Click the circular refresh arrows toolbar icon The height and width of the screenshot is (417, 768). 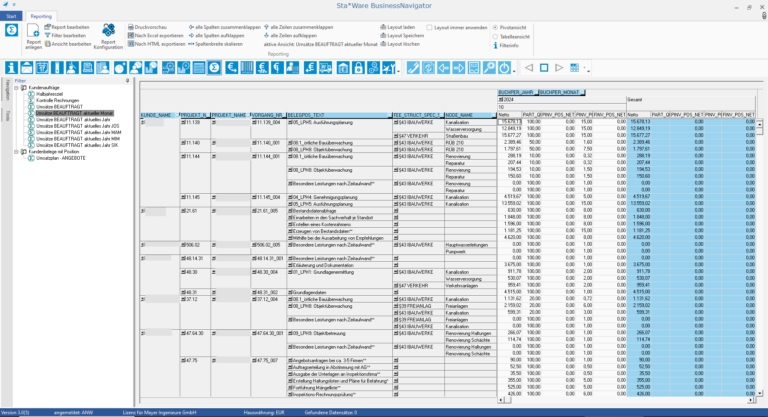pos(428,68)
